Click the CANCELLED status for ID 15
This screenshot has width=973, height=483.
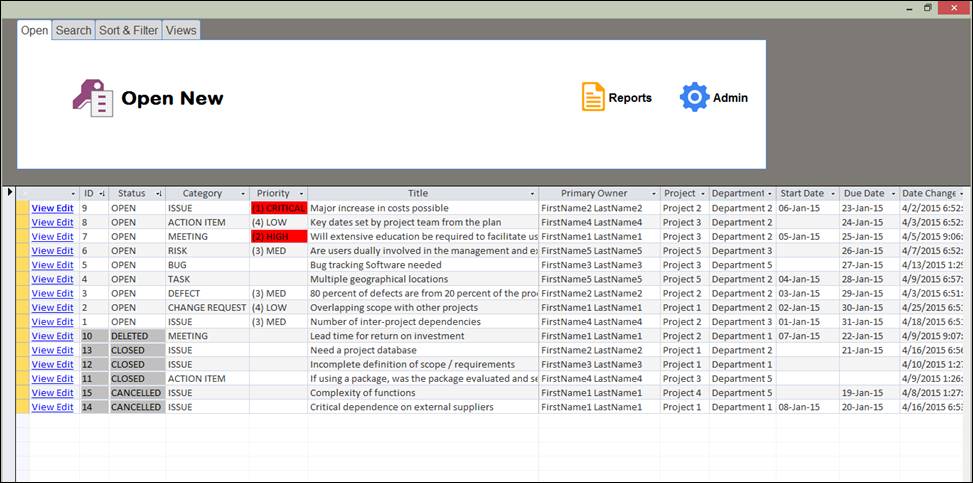[137, 393]
